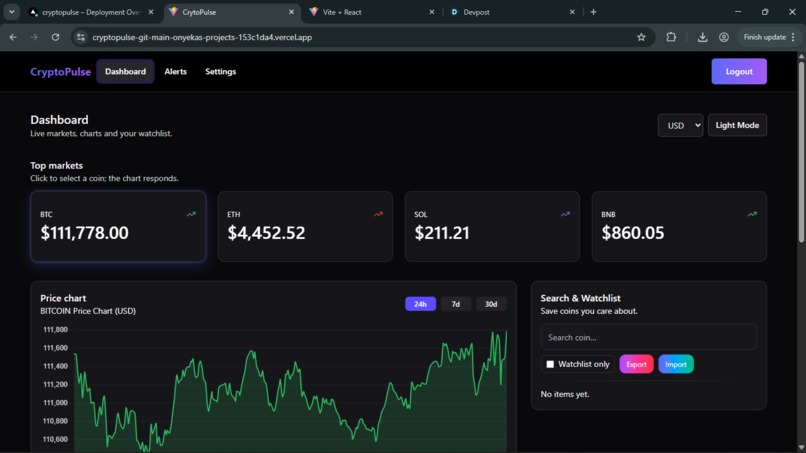Reload the current page
Viewport: 806px width, 453px height.
(x=56, y=37)
